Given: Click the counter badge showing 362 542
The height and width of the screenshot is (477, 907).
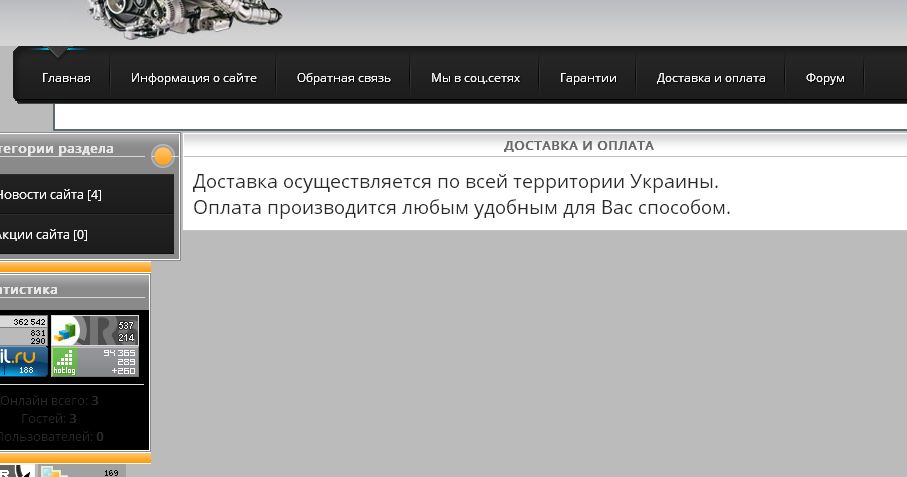Looking at the screenshot, I should coord(23,330).
